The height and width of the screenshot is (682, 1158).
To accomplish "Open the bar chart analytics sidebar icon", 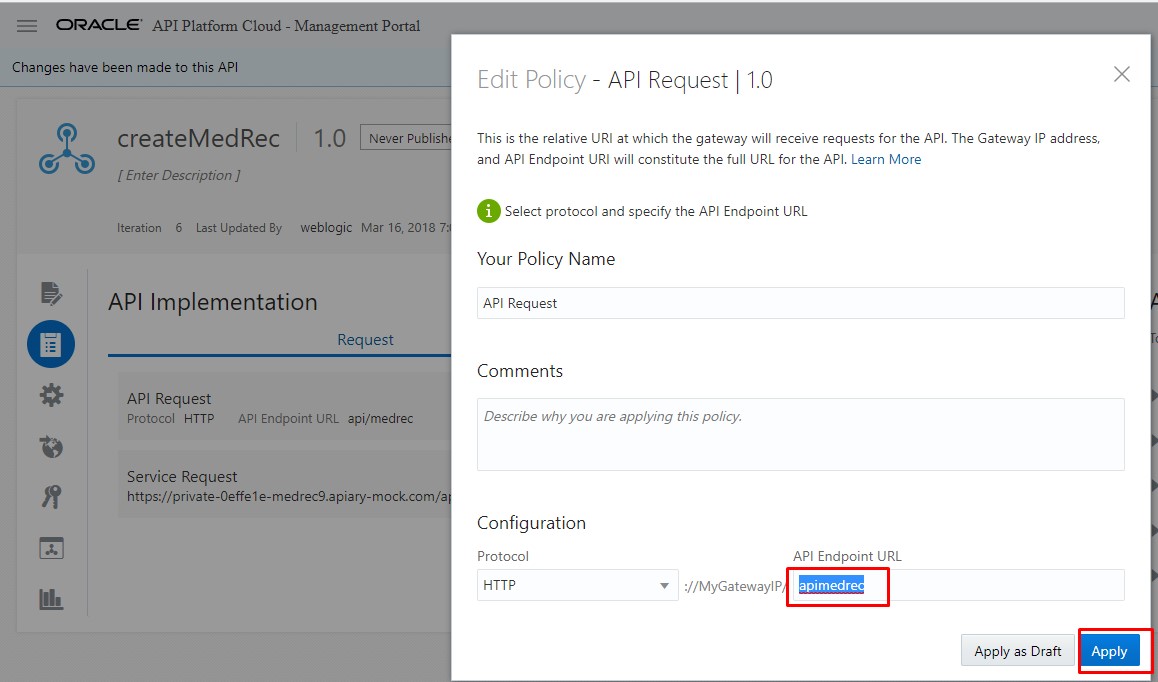I will click(x=51, y=599).
